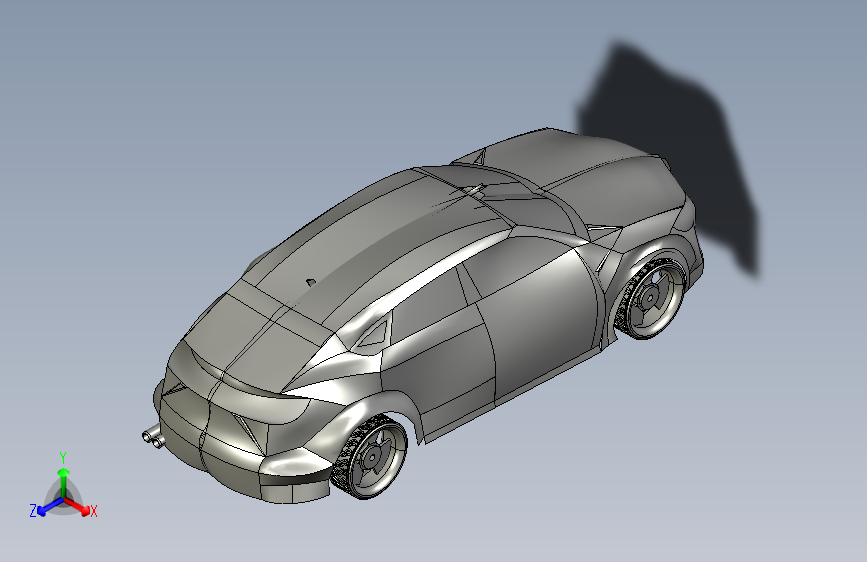This screenshot has height=562, width=867.
Task: Select the twin exhaust pipes on the car
Action: pyautogui.click(x=152, y=436)
